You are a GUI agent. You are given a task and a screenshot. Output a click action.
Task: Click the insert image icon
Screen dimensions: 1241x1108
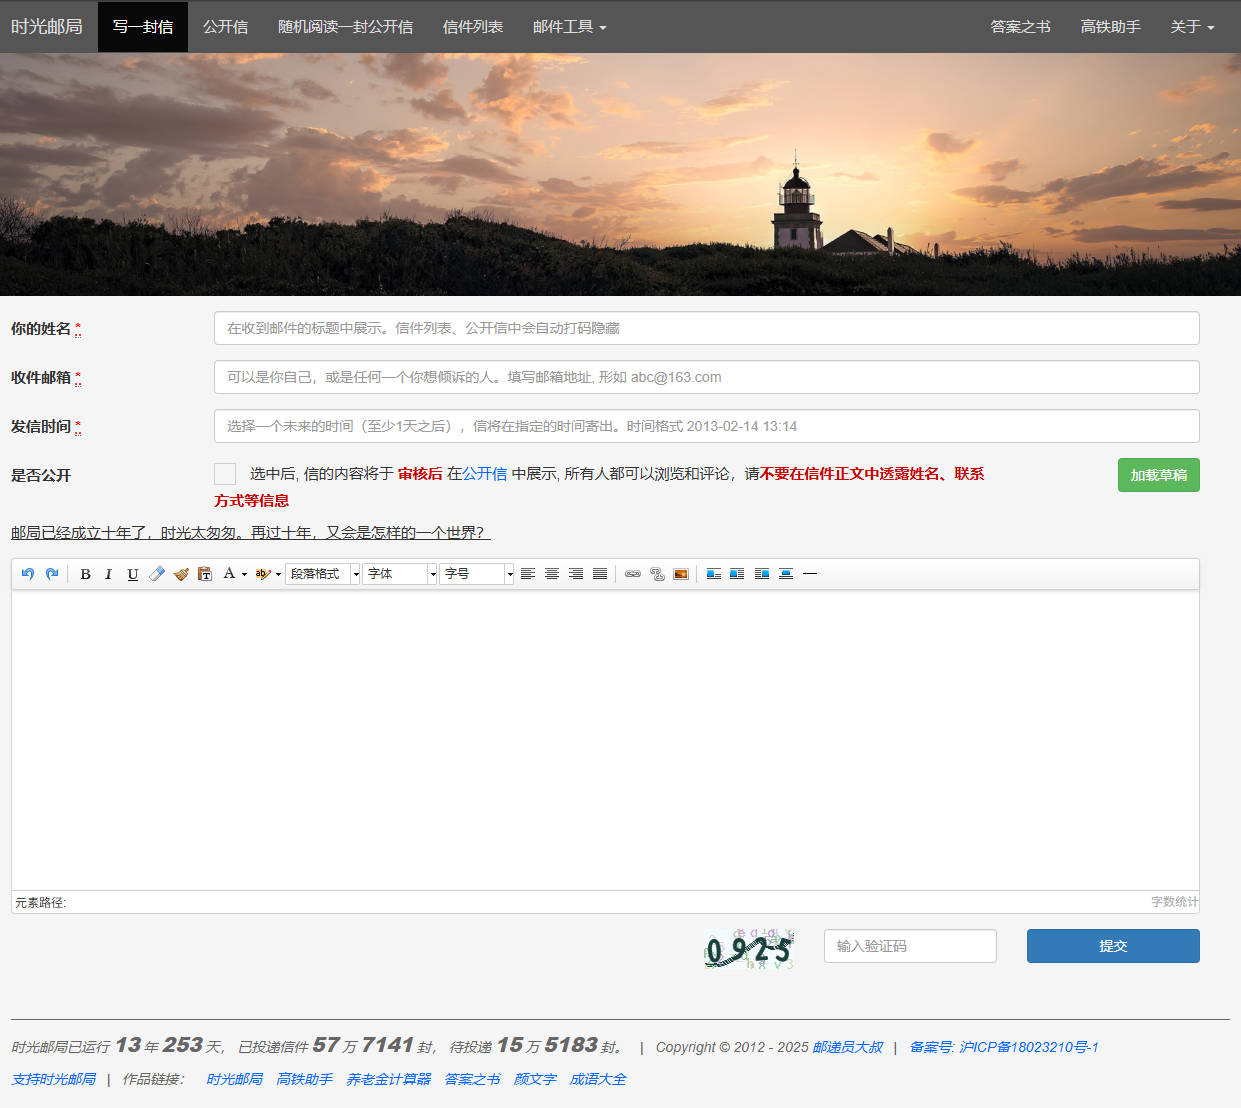click(681, 574)
